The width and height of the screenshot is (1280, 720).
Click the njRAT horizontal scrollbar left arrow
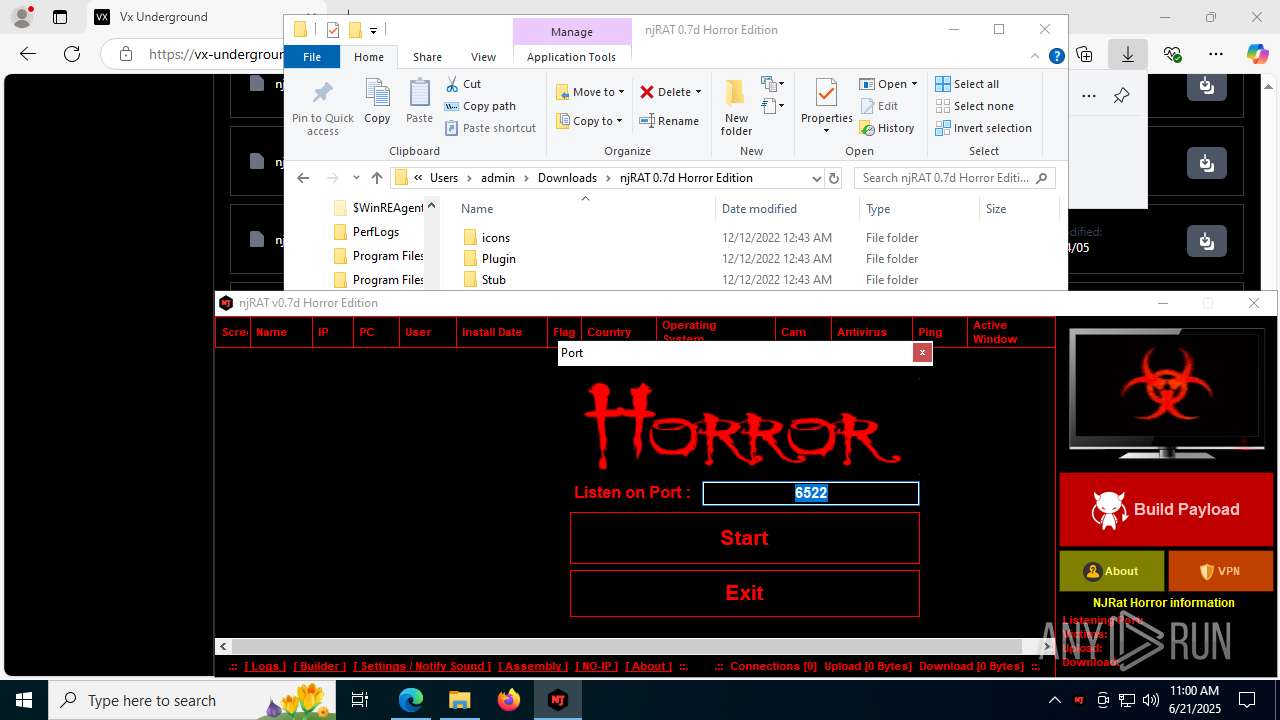point(223,647)
